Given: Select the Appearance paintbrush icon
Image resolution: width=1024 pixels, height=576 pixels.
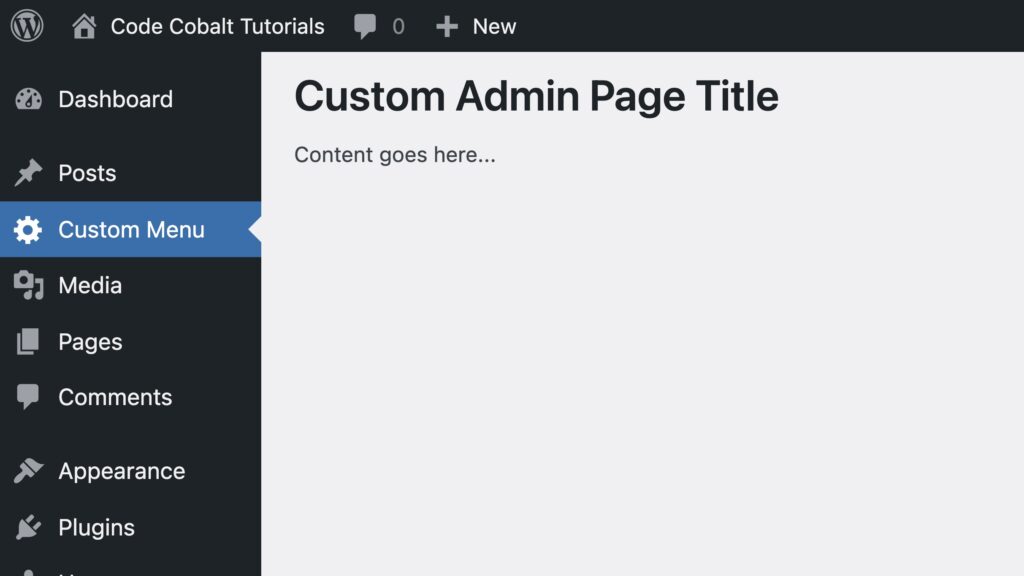Looking at the screenshot, I should pyautogui.click(x=29, y=470).
